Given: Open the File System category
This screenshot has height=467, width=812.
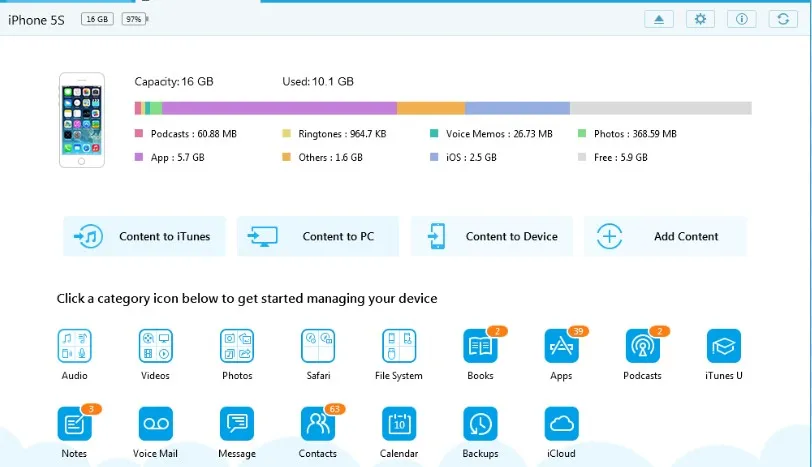Looking at the screenshot, I should click(399, 346).
